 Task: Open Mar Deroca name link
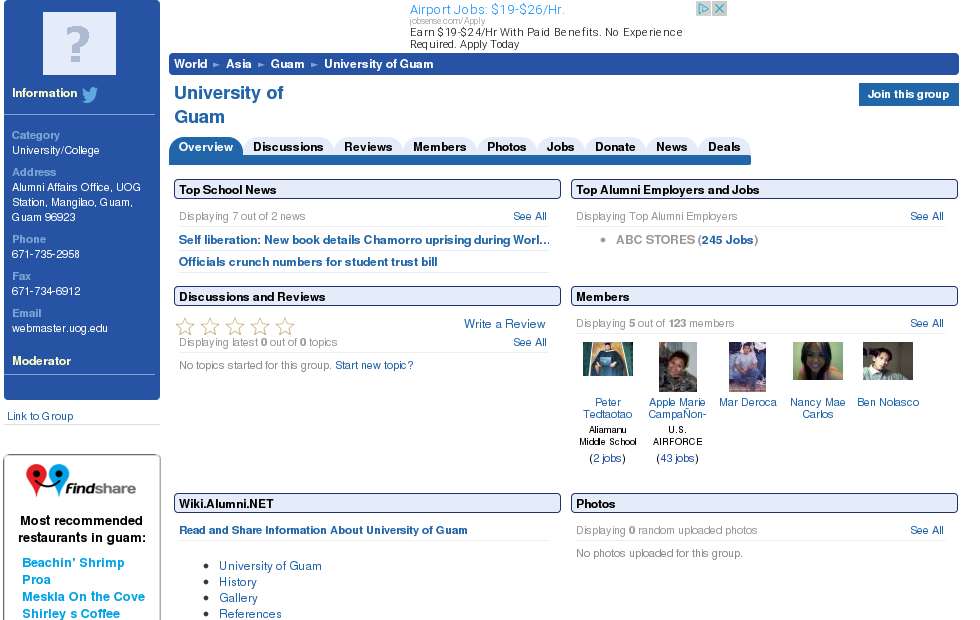point(748,402)
